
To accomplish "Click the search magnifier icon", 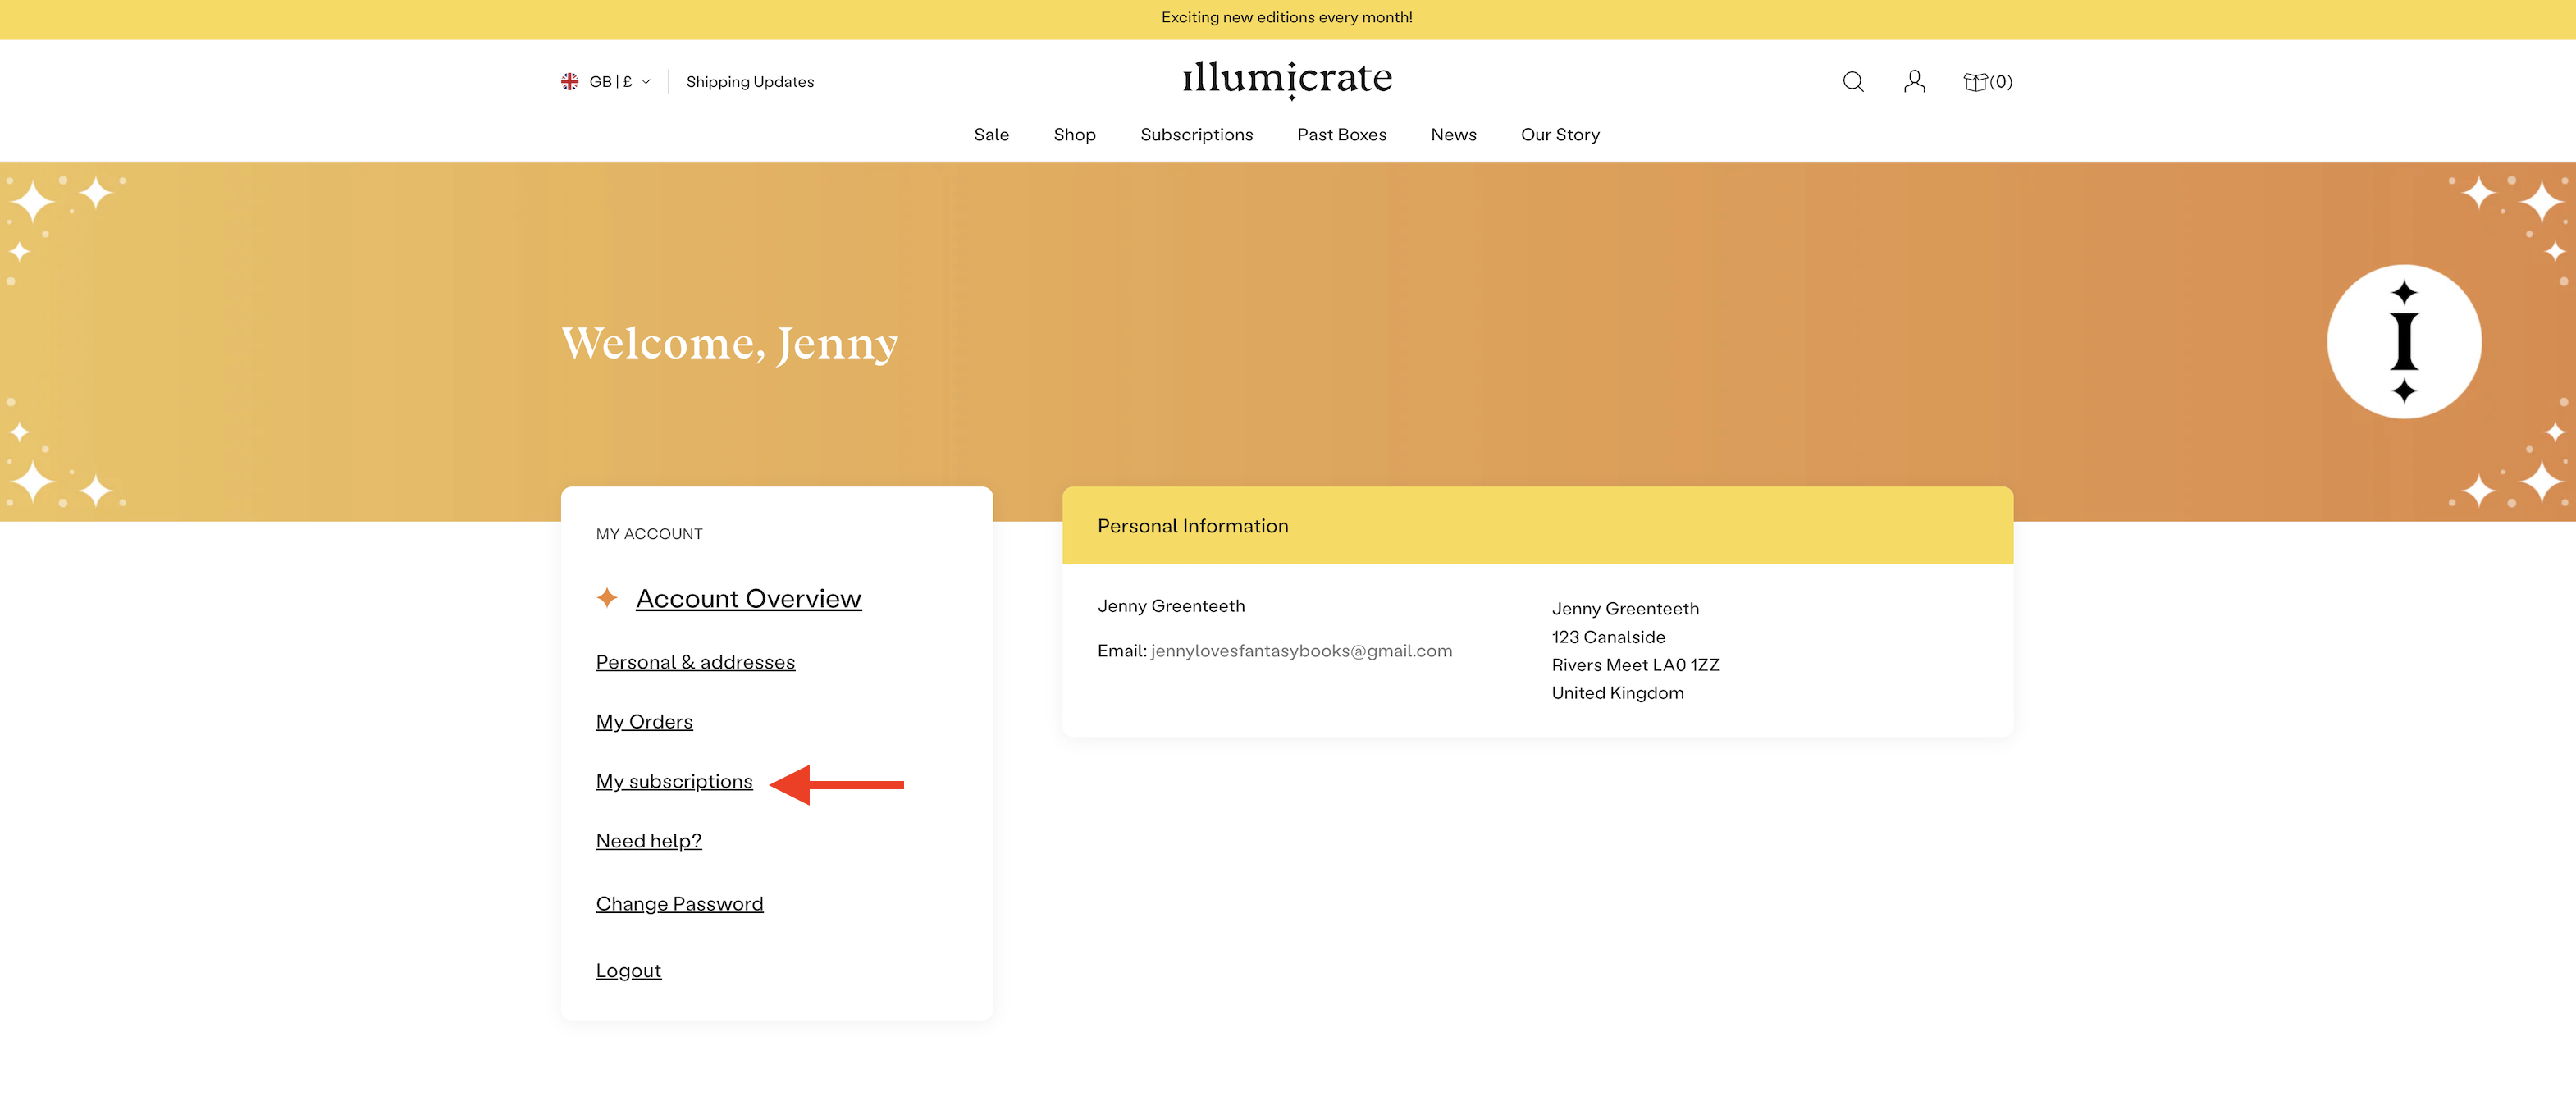I will [1852, 82].
